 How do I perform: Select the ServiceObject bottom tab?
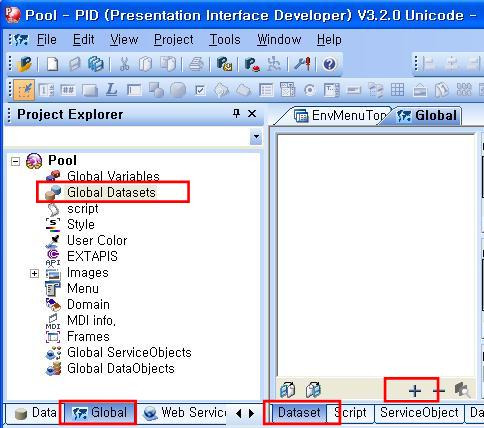(419, 413)
